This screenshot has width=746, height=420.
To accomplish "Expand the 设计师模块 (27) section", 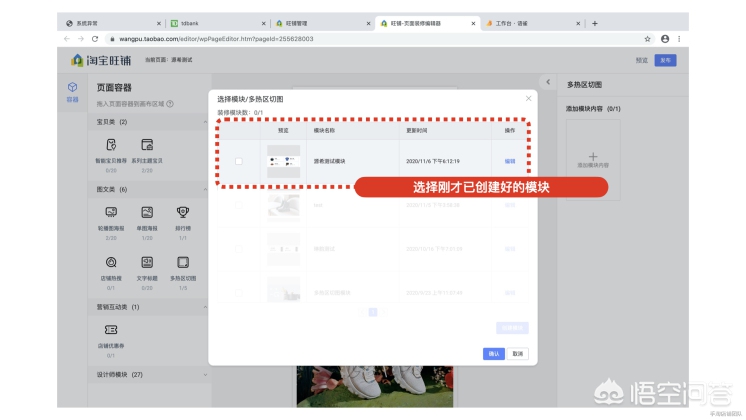I will (x=205, y=375).
